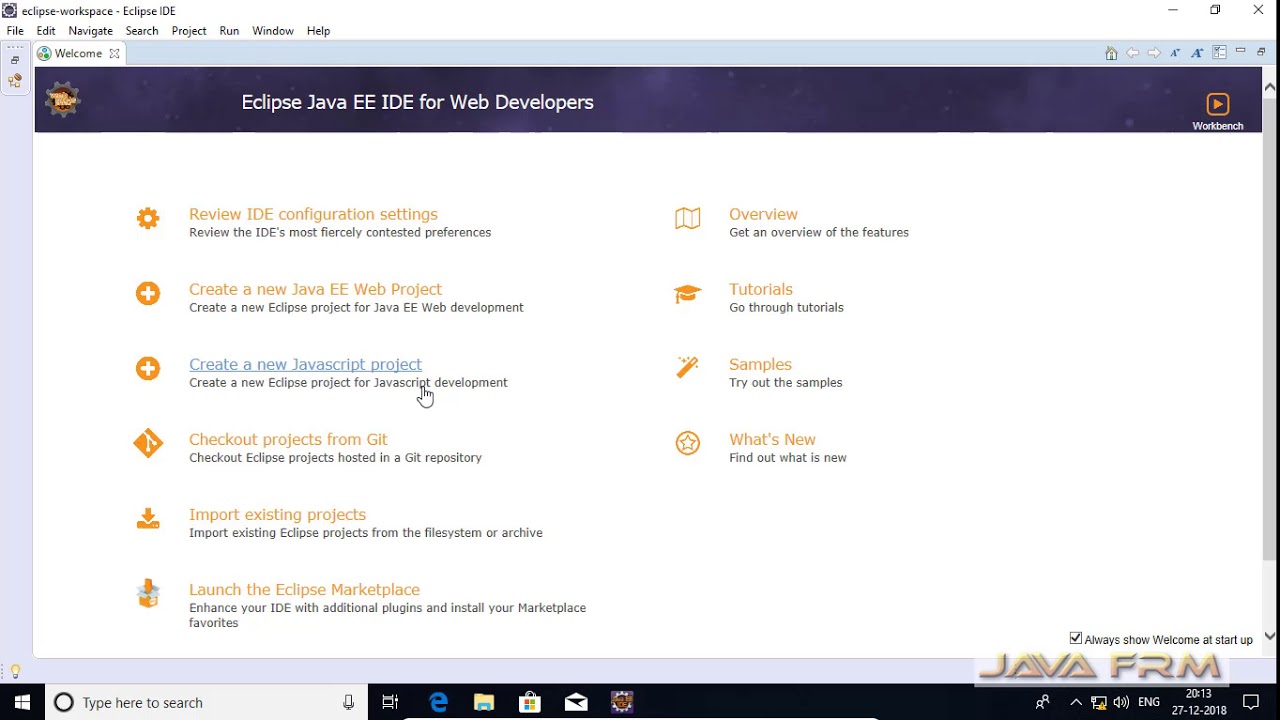The height and width of the screenshot is (720, 1280).
Task: Click the scrollbar down arrow
Action: (1270, 636)
